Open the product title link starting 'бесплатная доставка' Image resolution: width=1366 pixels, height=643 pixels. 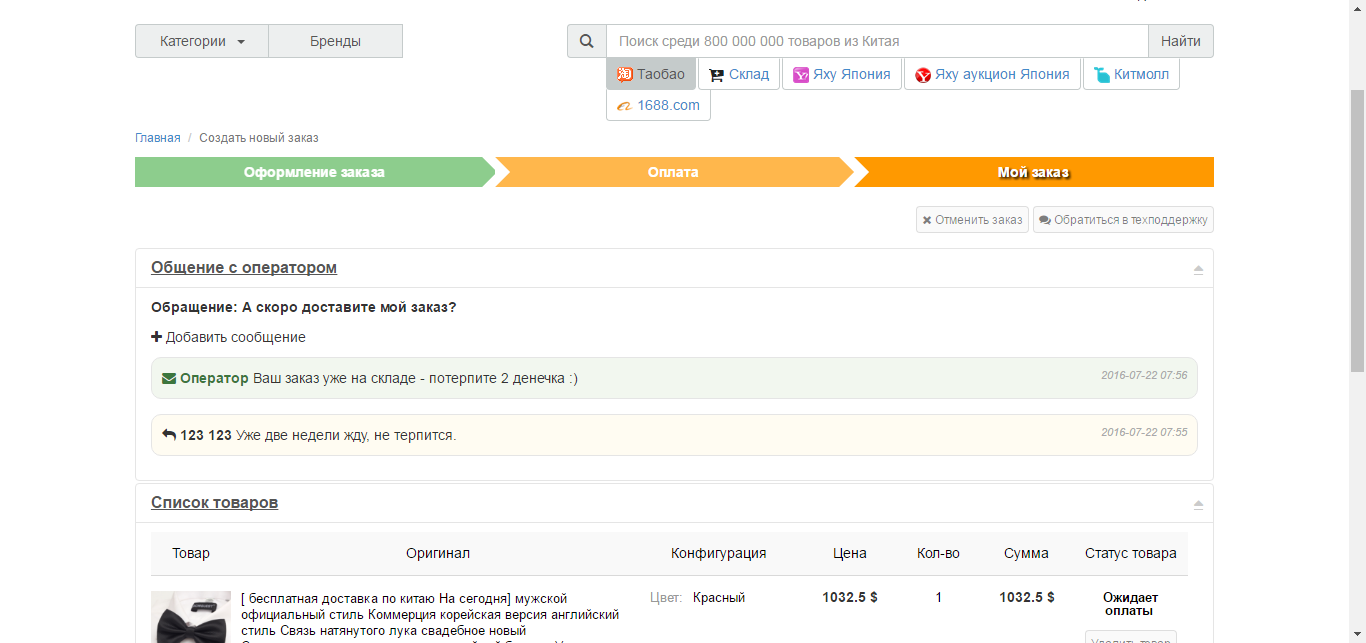[x=430, y=615]
